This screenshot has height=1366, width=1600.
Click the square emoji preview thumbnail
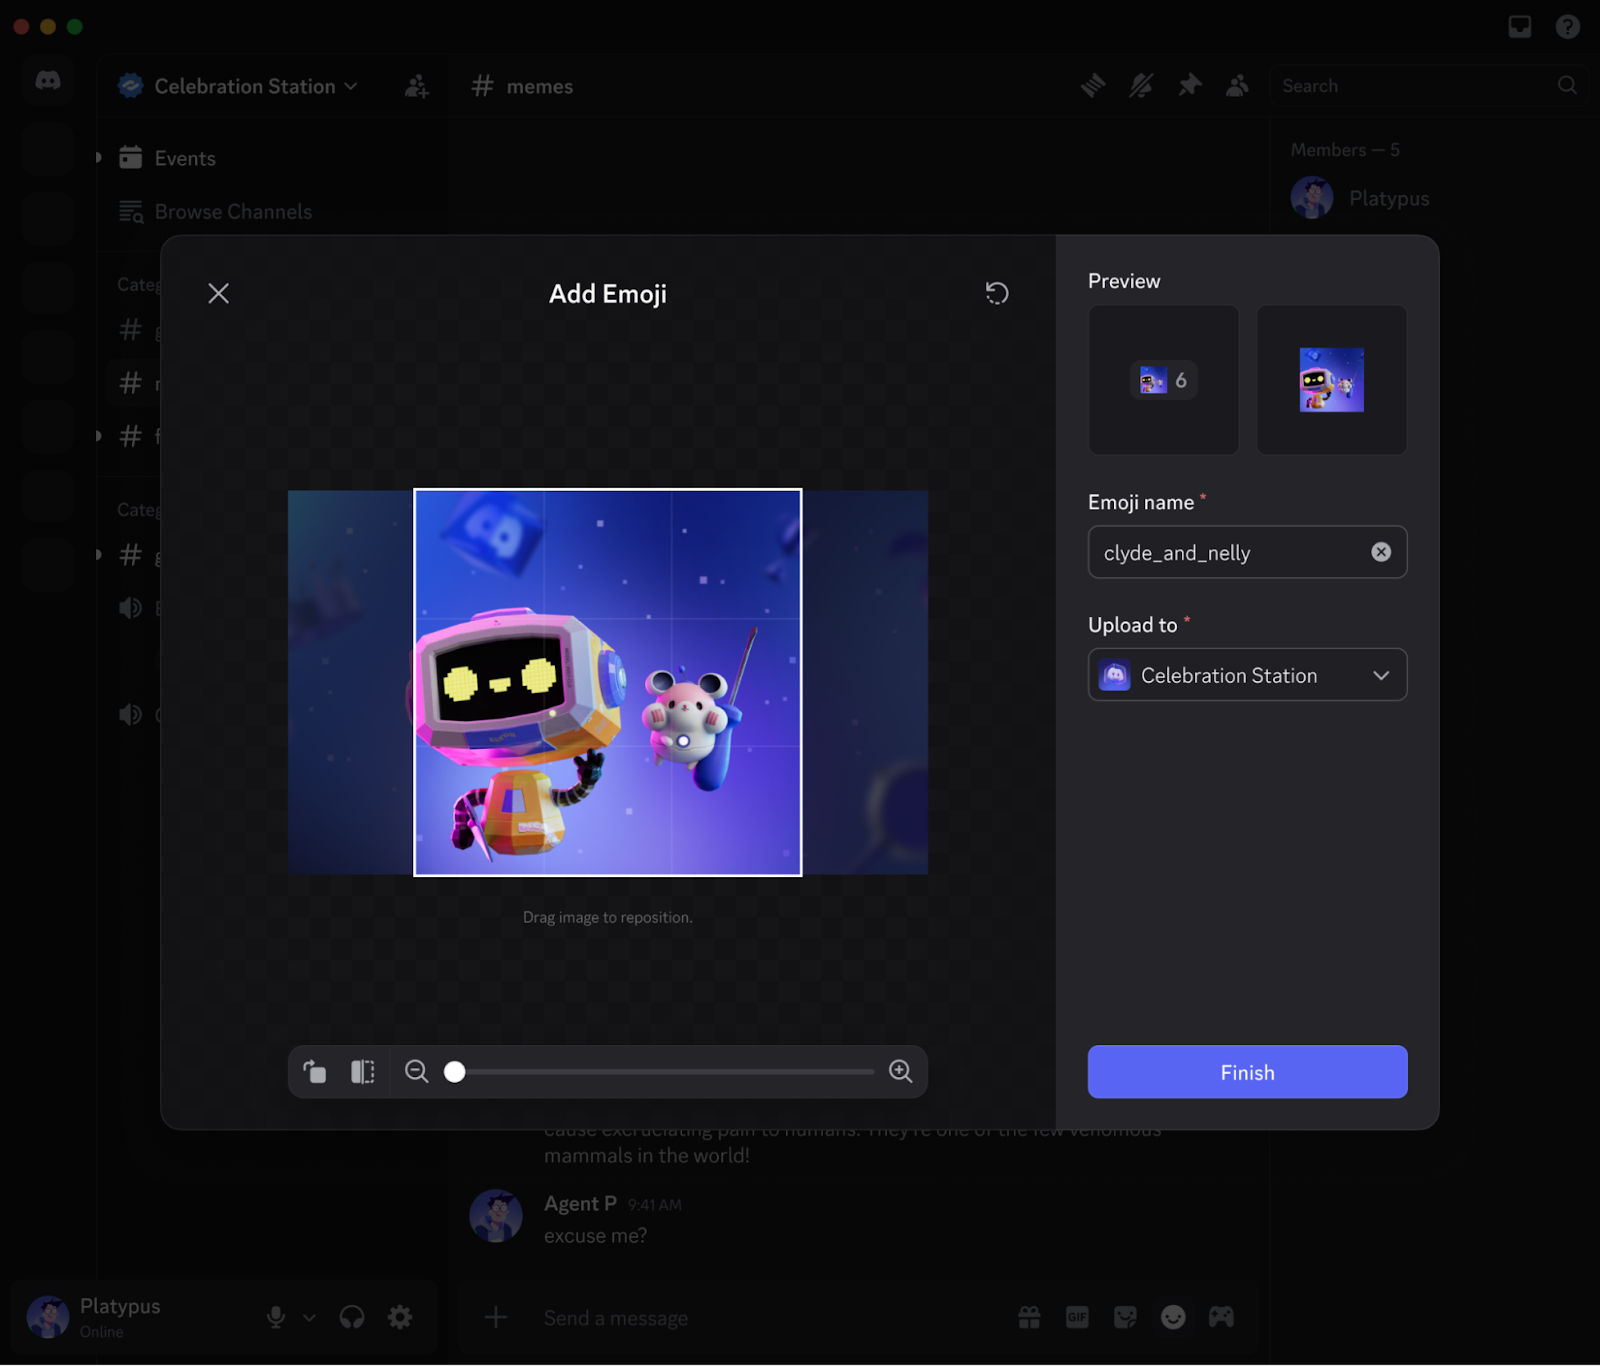[1331, 380]
